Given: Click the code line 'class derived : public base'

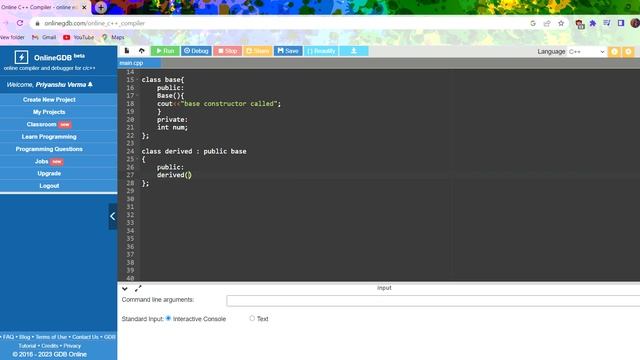Looking at the screenshot, I should (194, 151).
